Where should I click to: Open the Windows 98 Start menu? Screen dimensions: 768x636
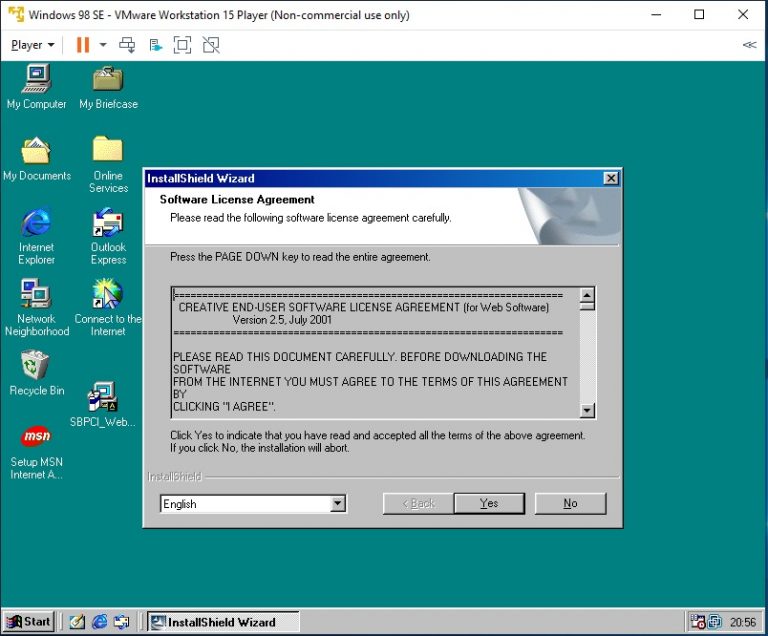28,622
